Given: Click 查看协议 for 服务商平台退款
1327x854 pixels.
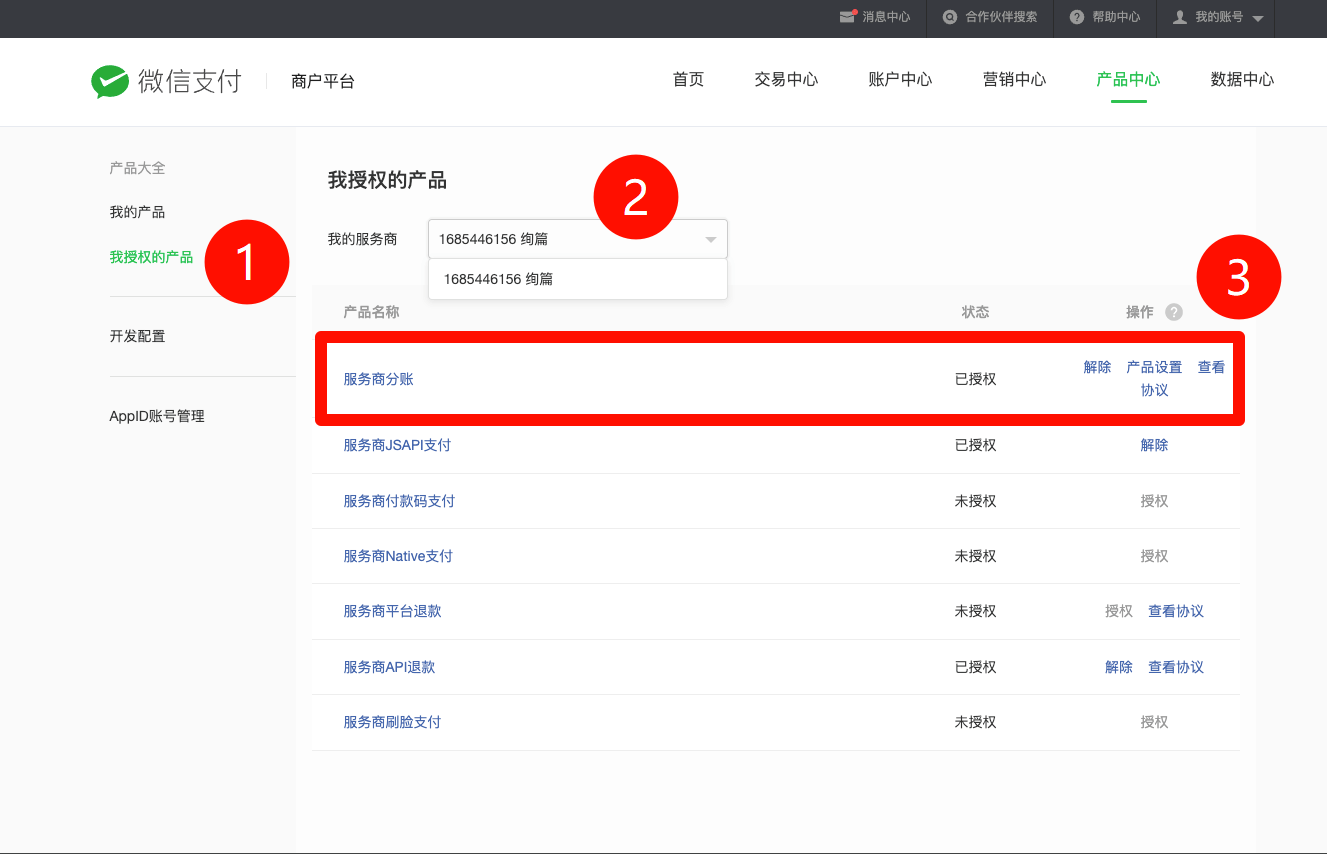Looking at the screenshot, I should coord(1176,611).
